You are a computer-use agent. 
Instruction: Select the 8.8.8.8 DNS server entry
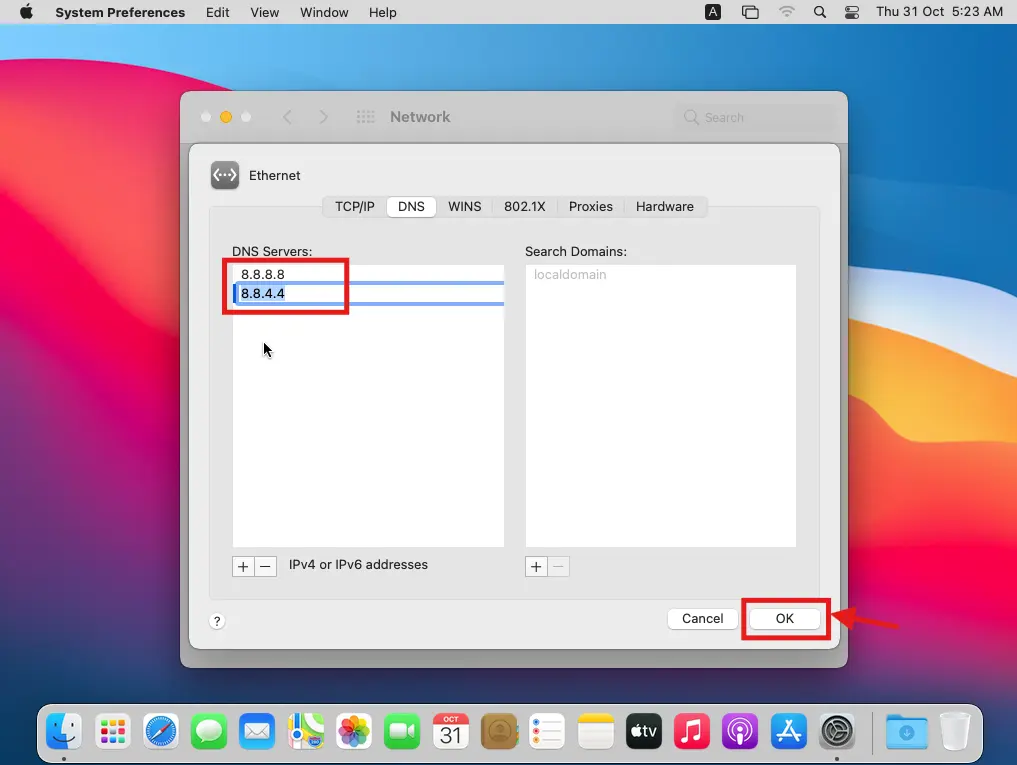368,274
